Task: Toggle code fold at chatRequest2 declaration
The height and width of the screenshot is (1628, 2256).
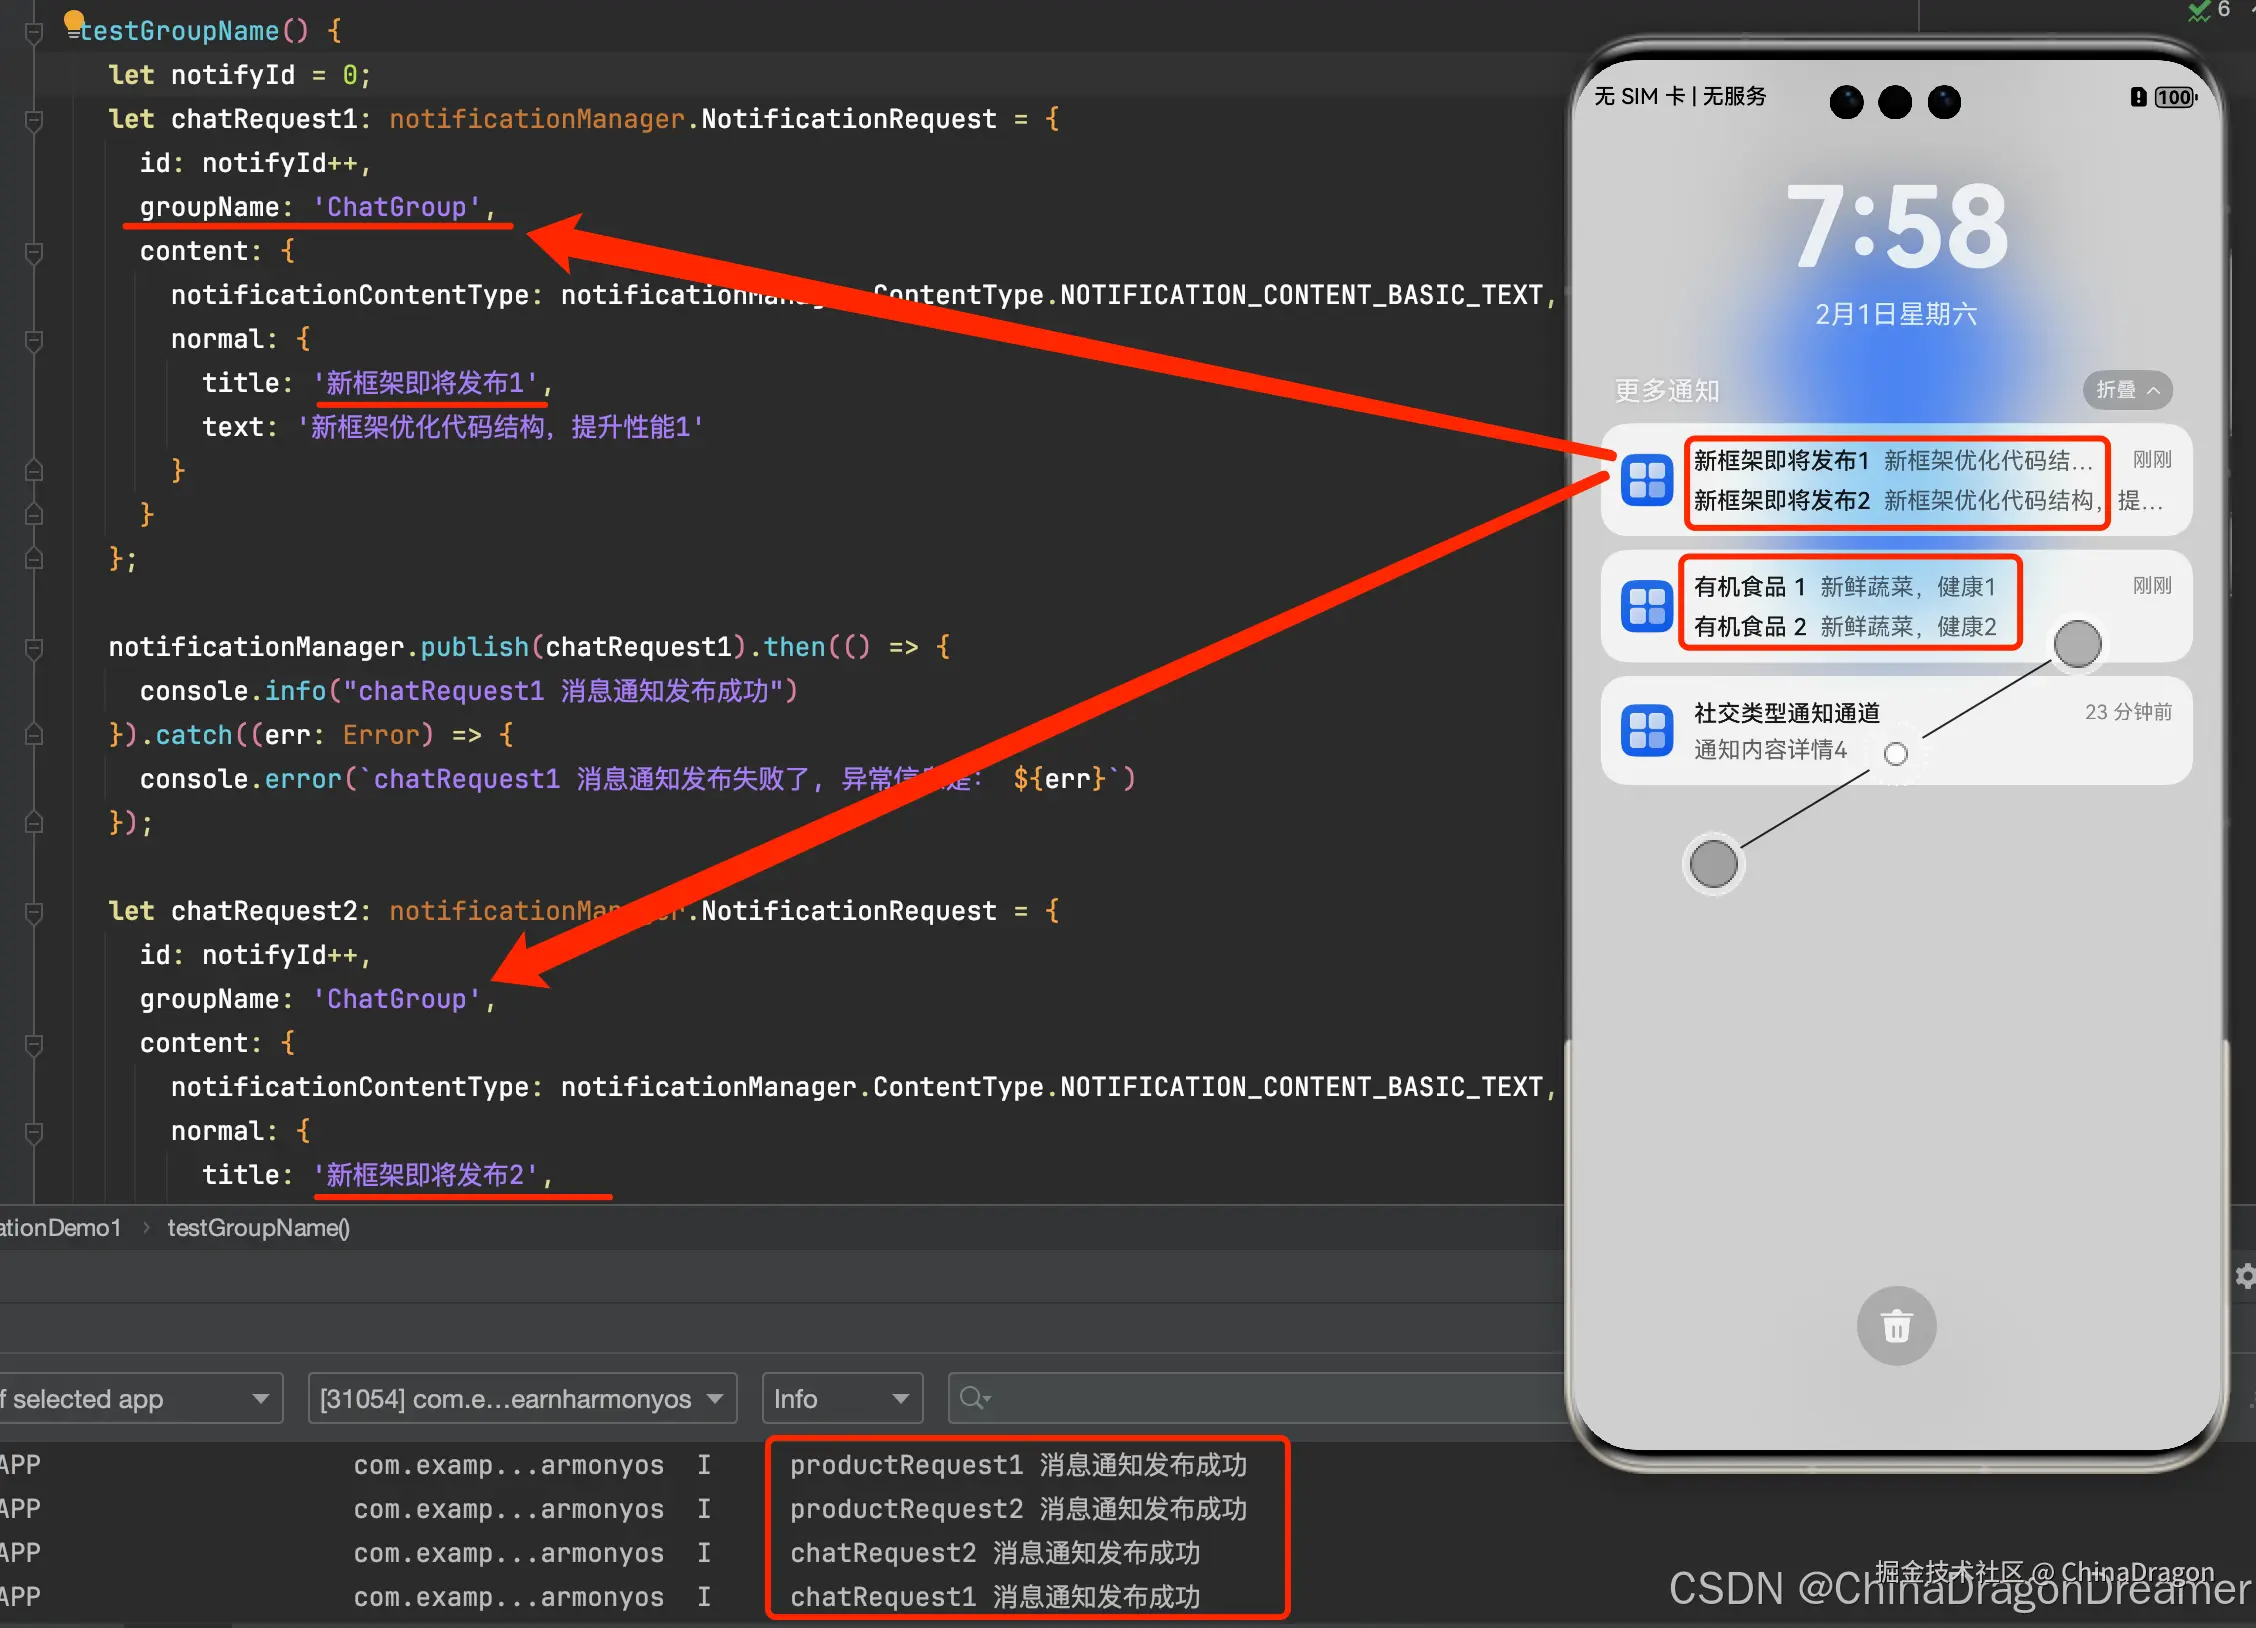Action: tap(34, 912)
